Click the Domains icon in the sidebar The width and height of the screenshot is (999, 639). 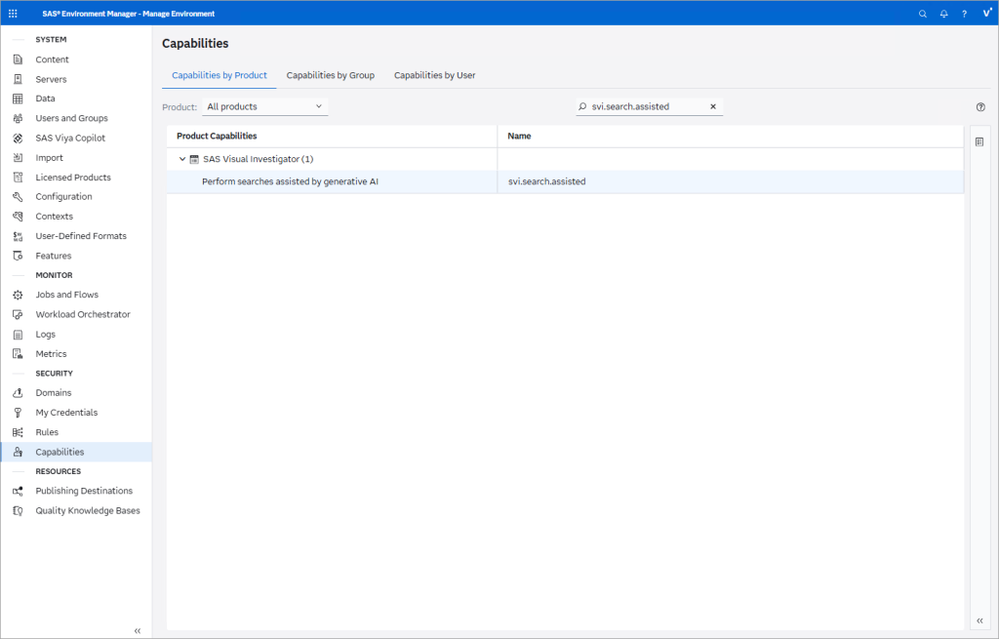point(18,393)
